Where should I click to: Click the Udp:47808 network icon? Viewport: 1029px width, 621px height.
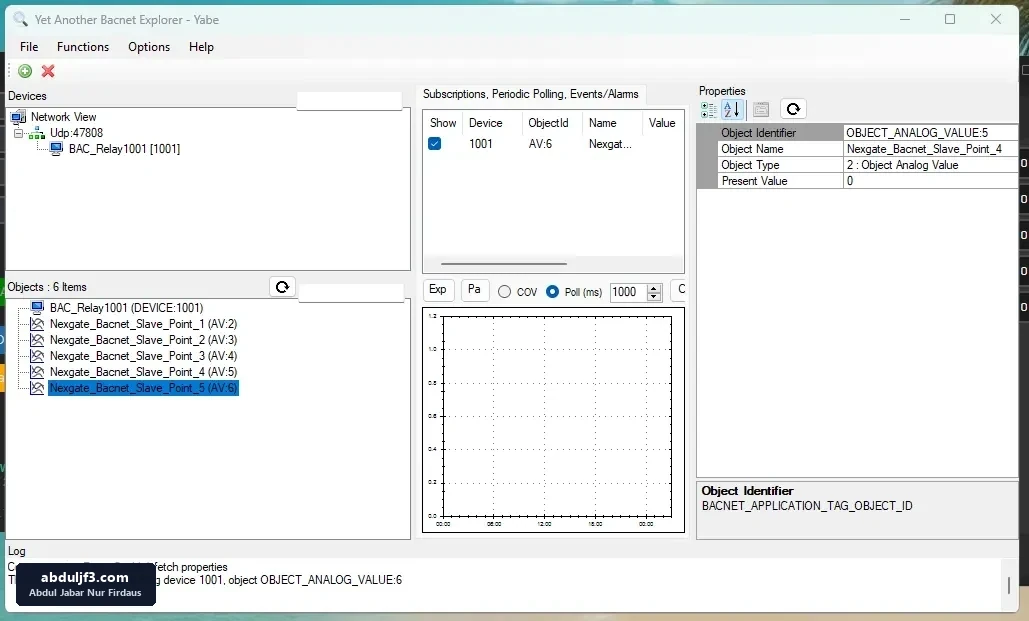click(37, 133)
